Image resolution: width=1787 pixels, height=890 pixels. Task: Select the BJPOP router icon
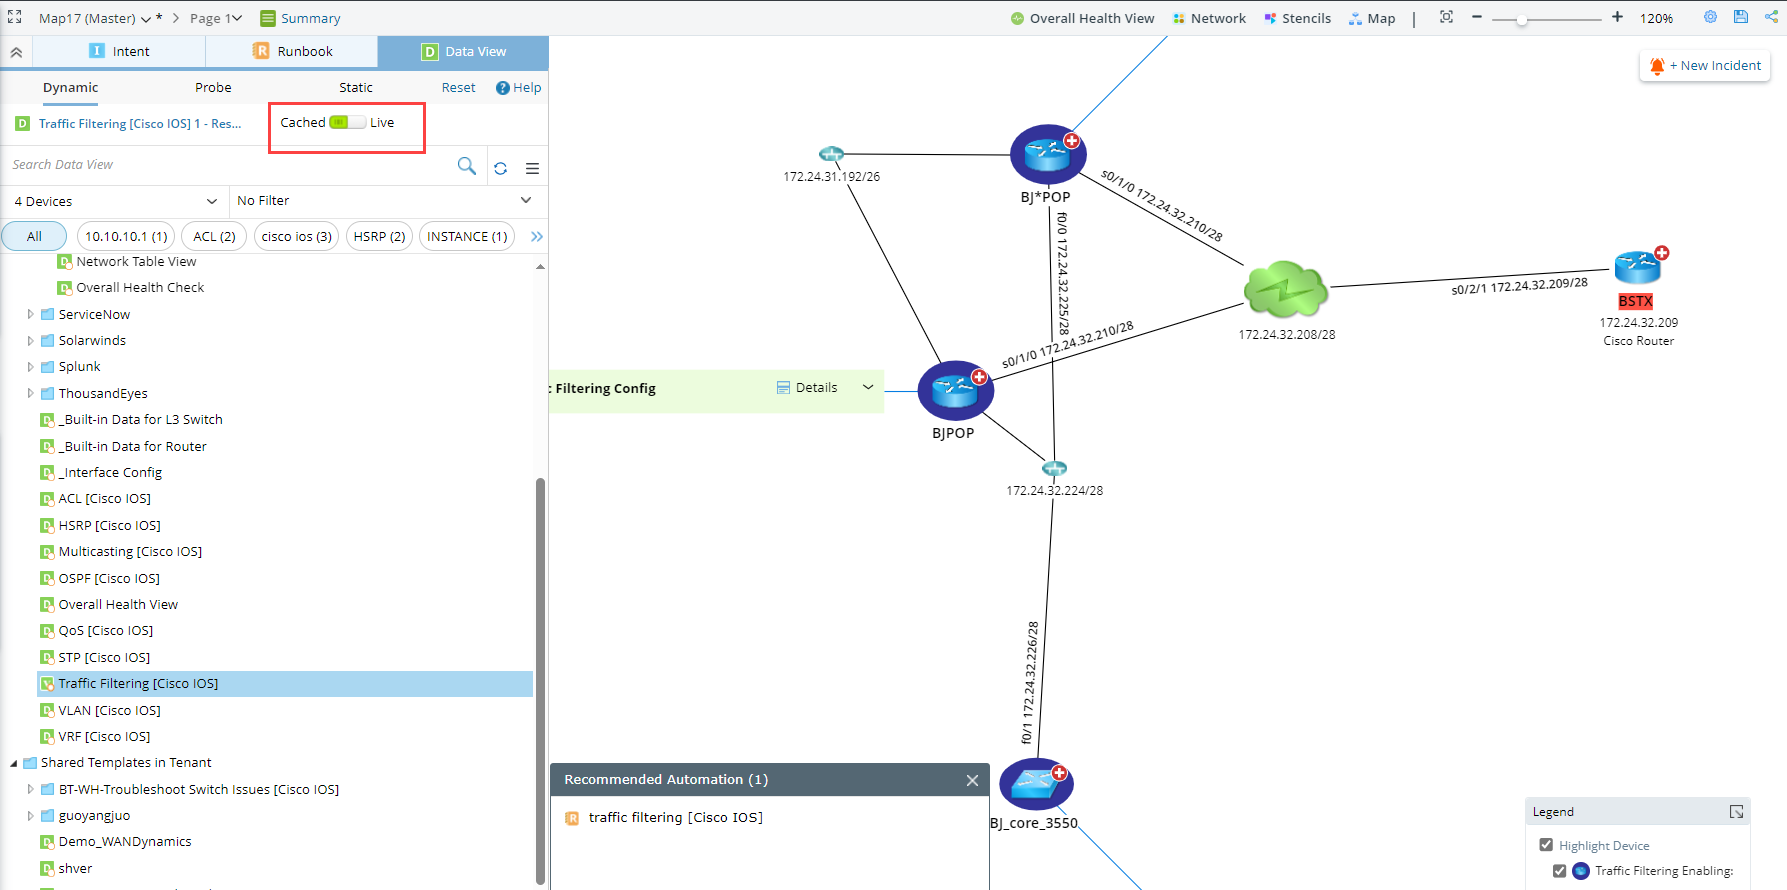955,391
